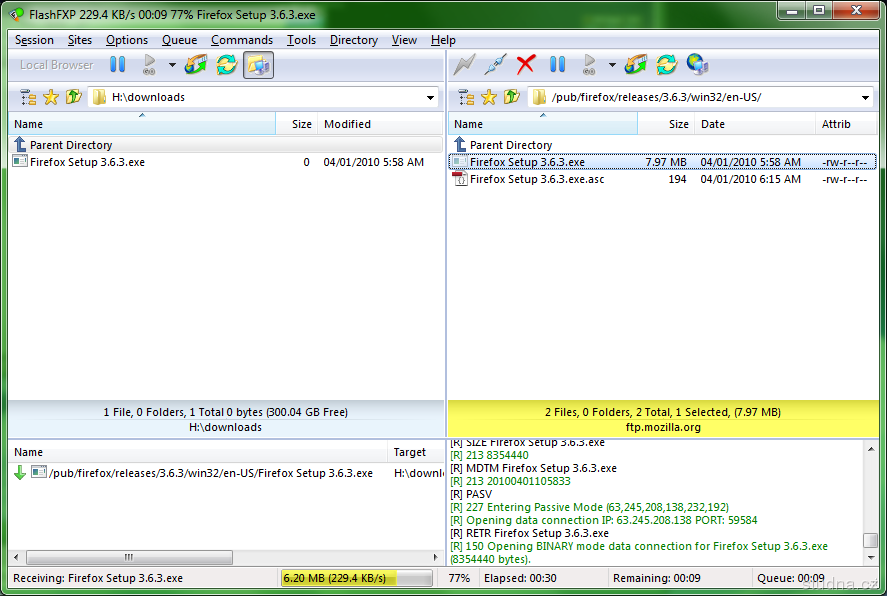
Task: Click the transfer progress bar in the status bar
Action: (x=356, y=578)
